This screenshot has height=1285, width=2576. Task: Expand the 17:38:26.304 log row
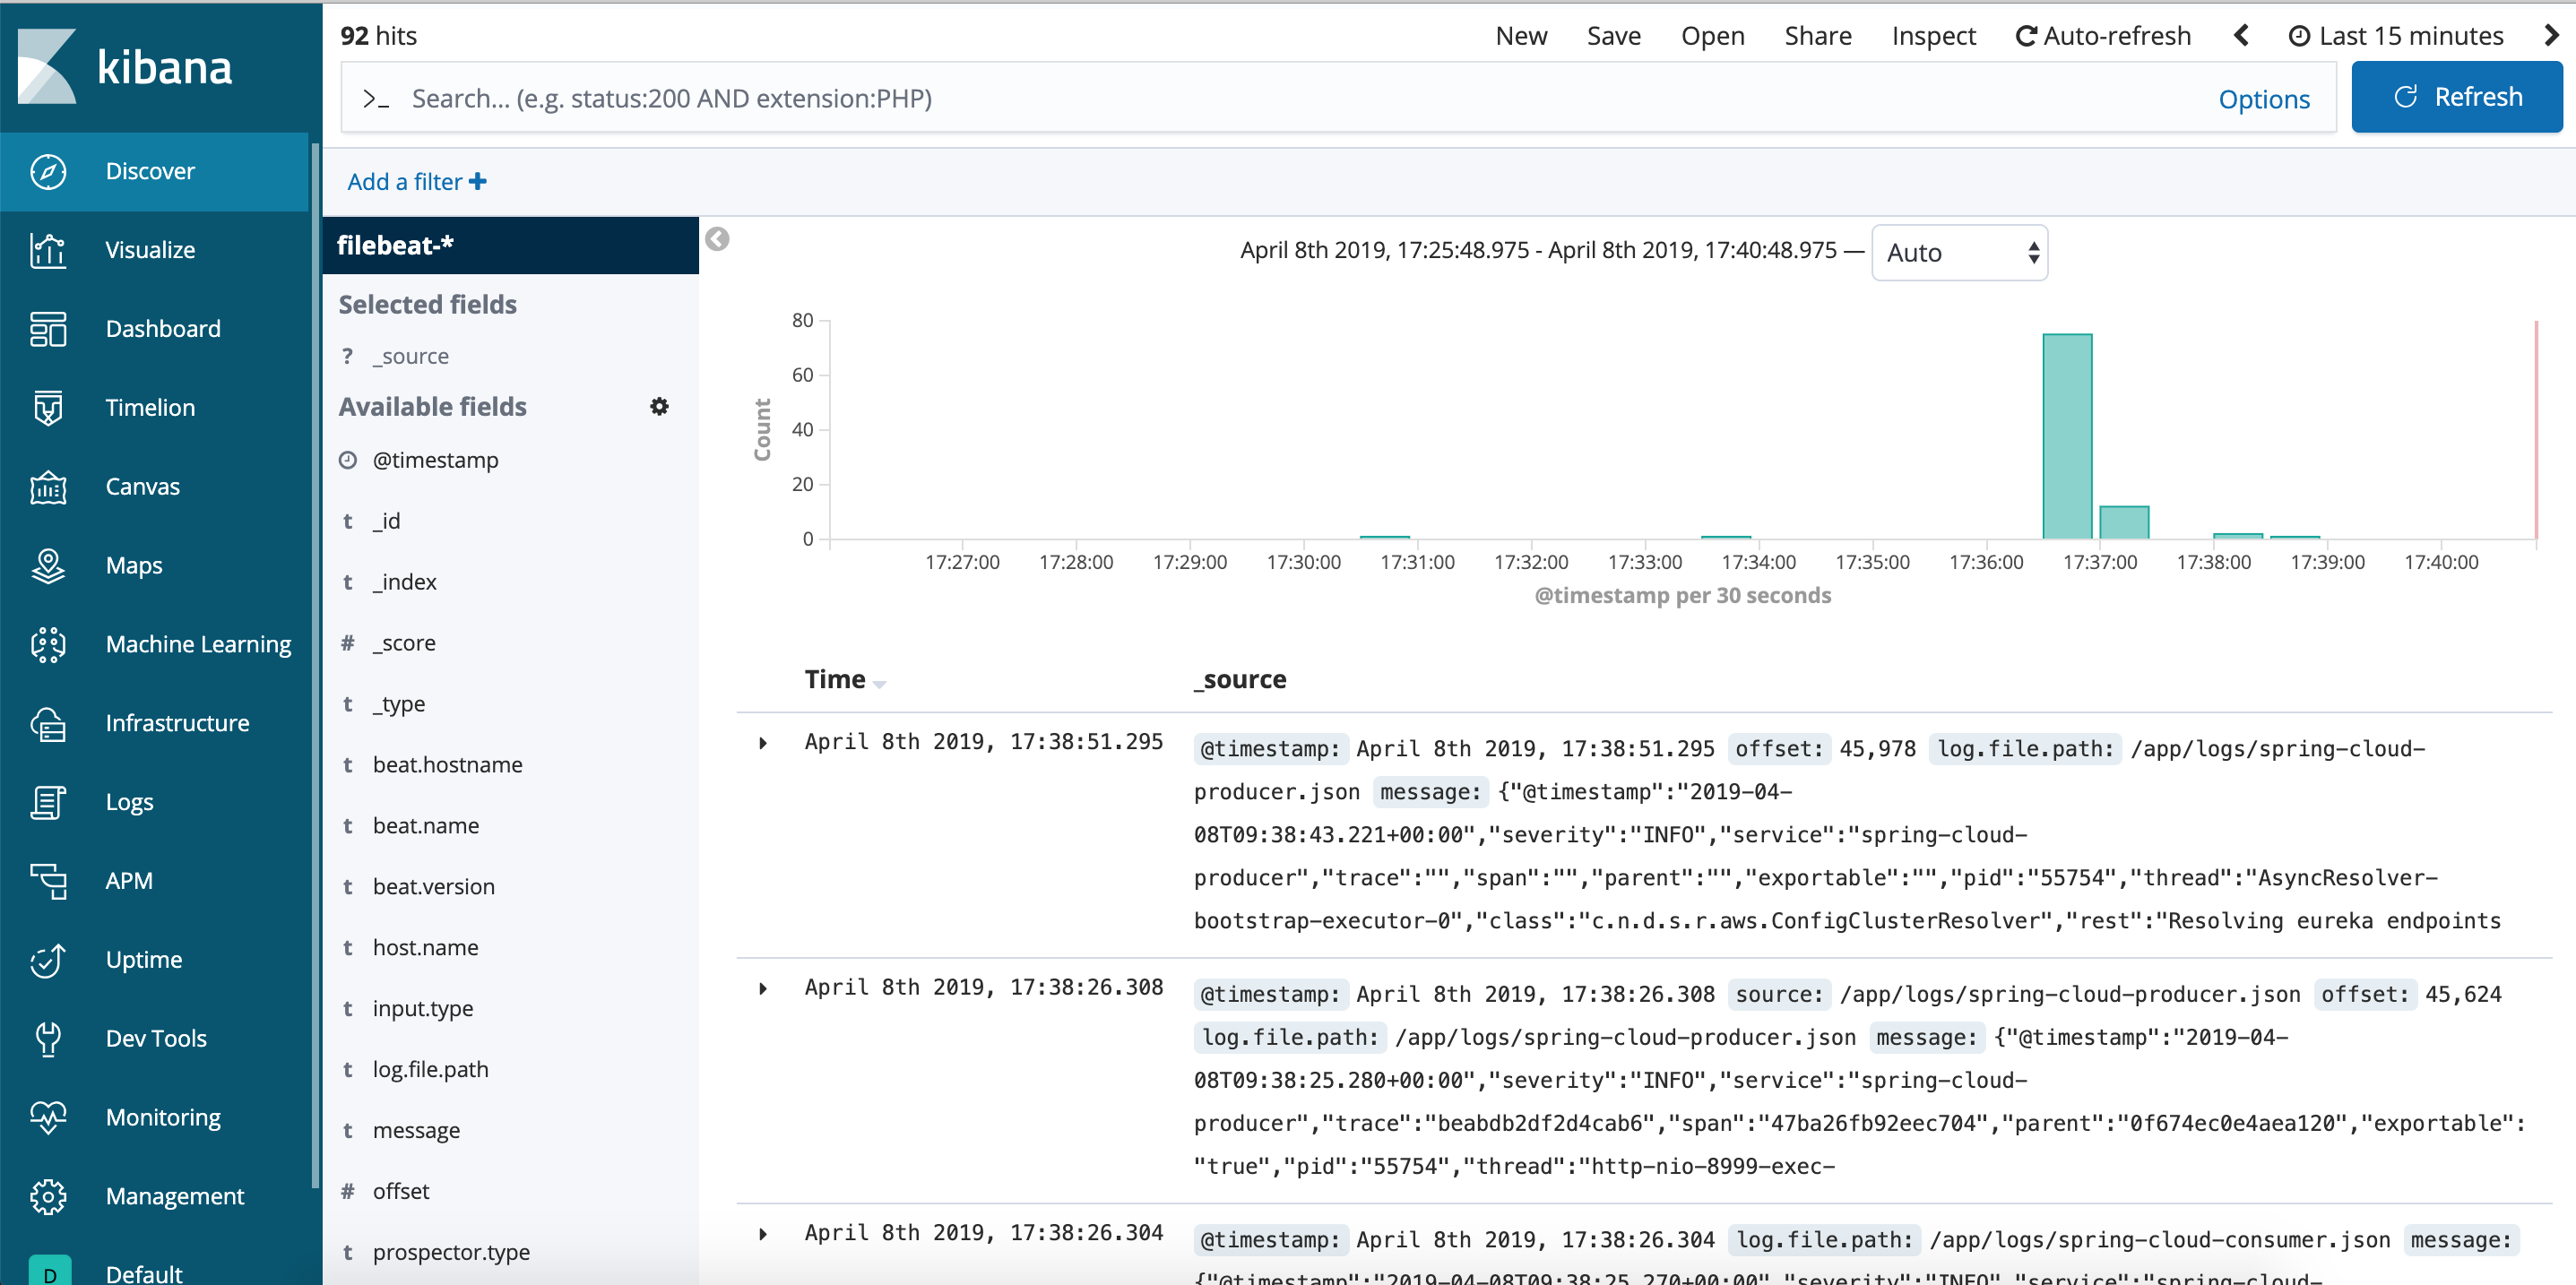tap(763, 1234)
